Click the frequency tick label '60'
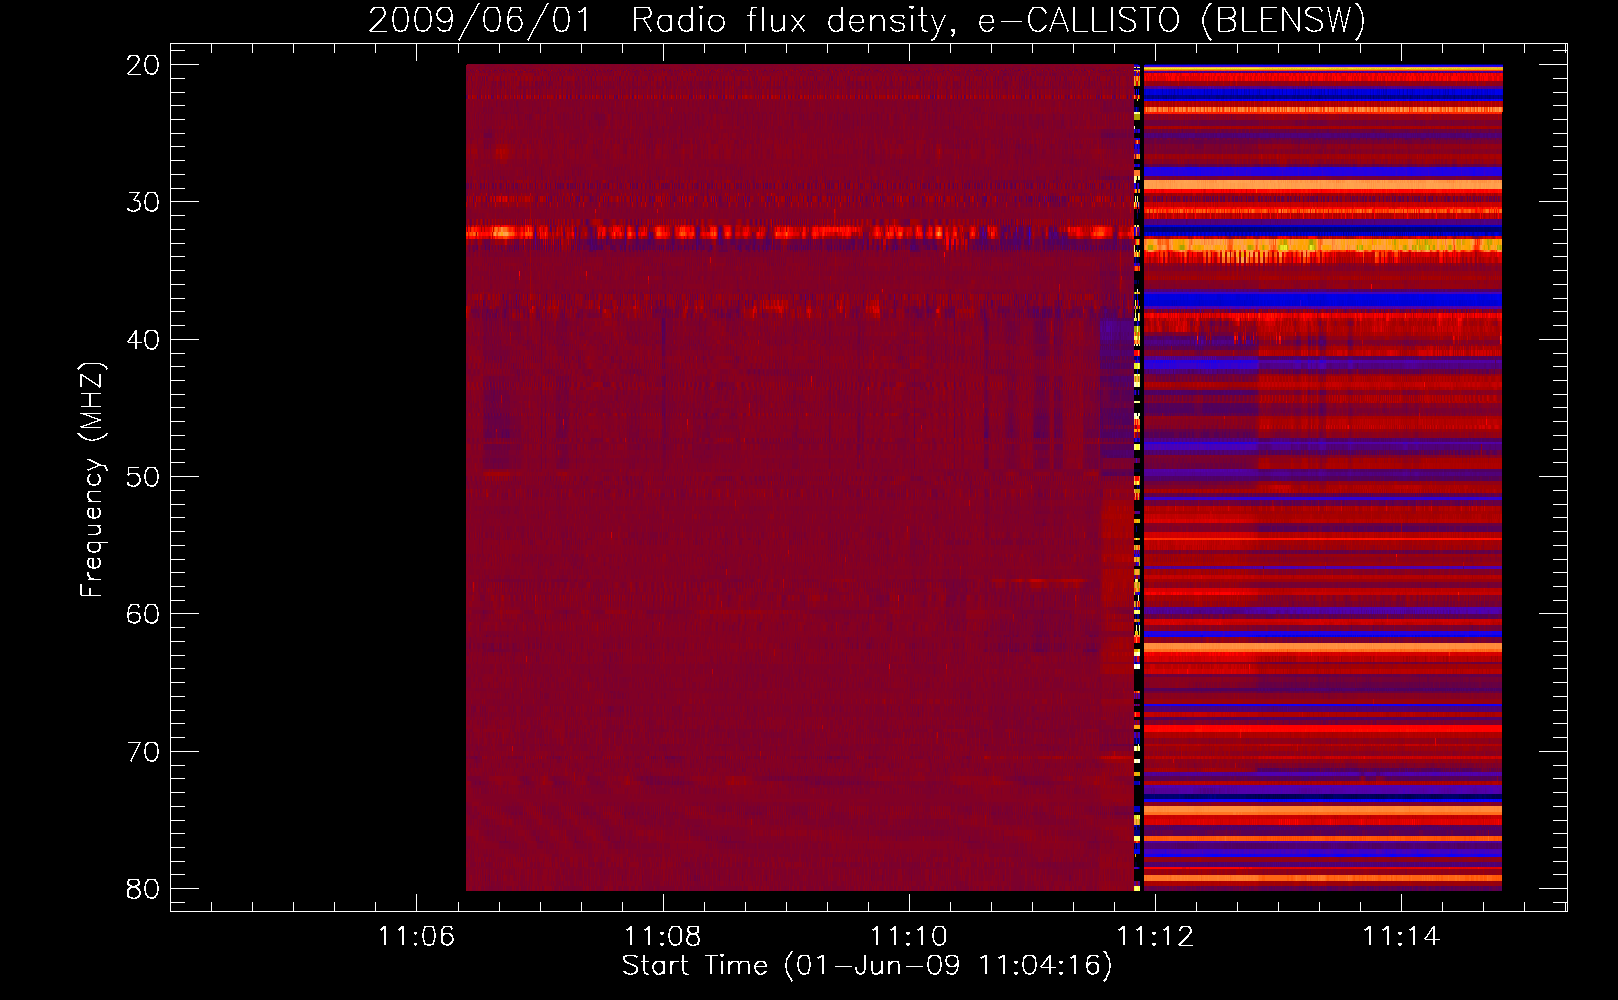Screen dimensions: 1618x1000 click(x=143, y=614)
